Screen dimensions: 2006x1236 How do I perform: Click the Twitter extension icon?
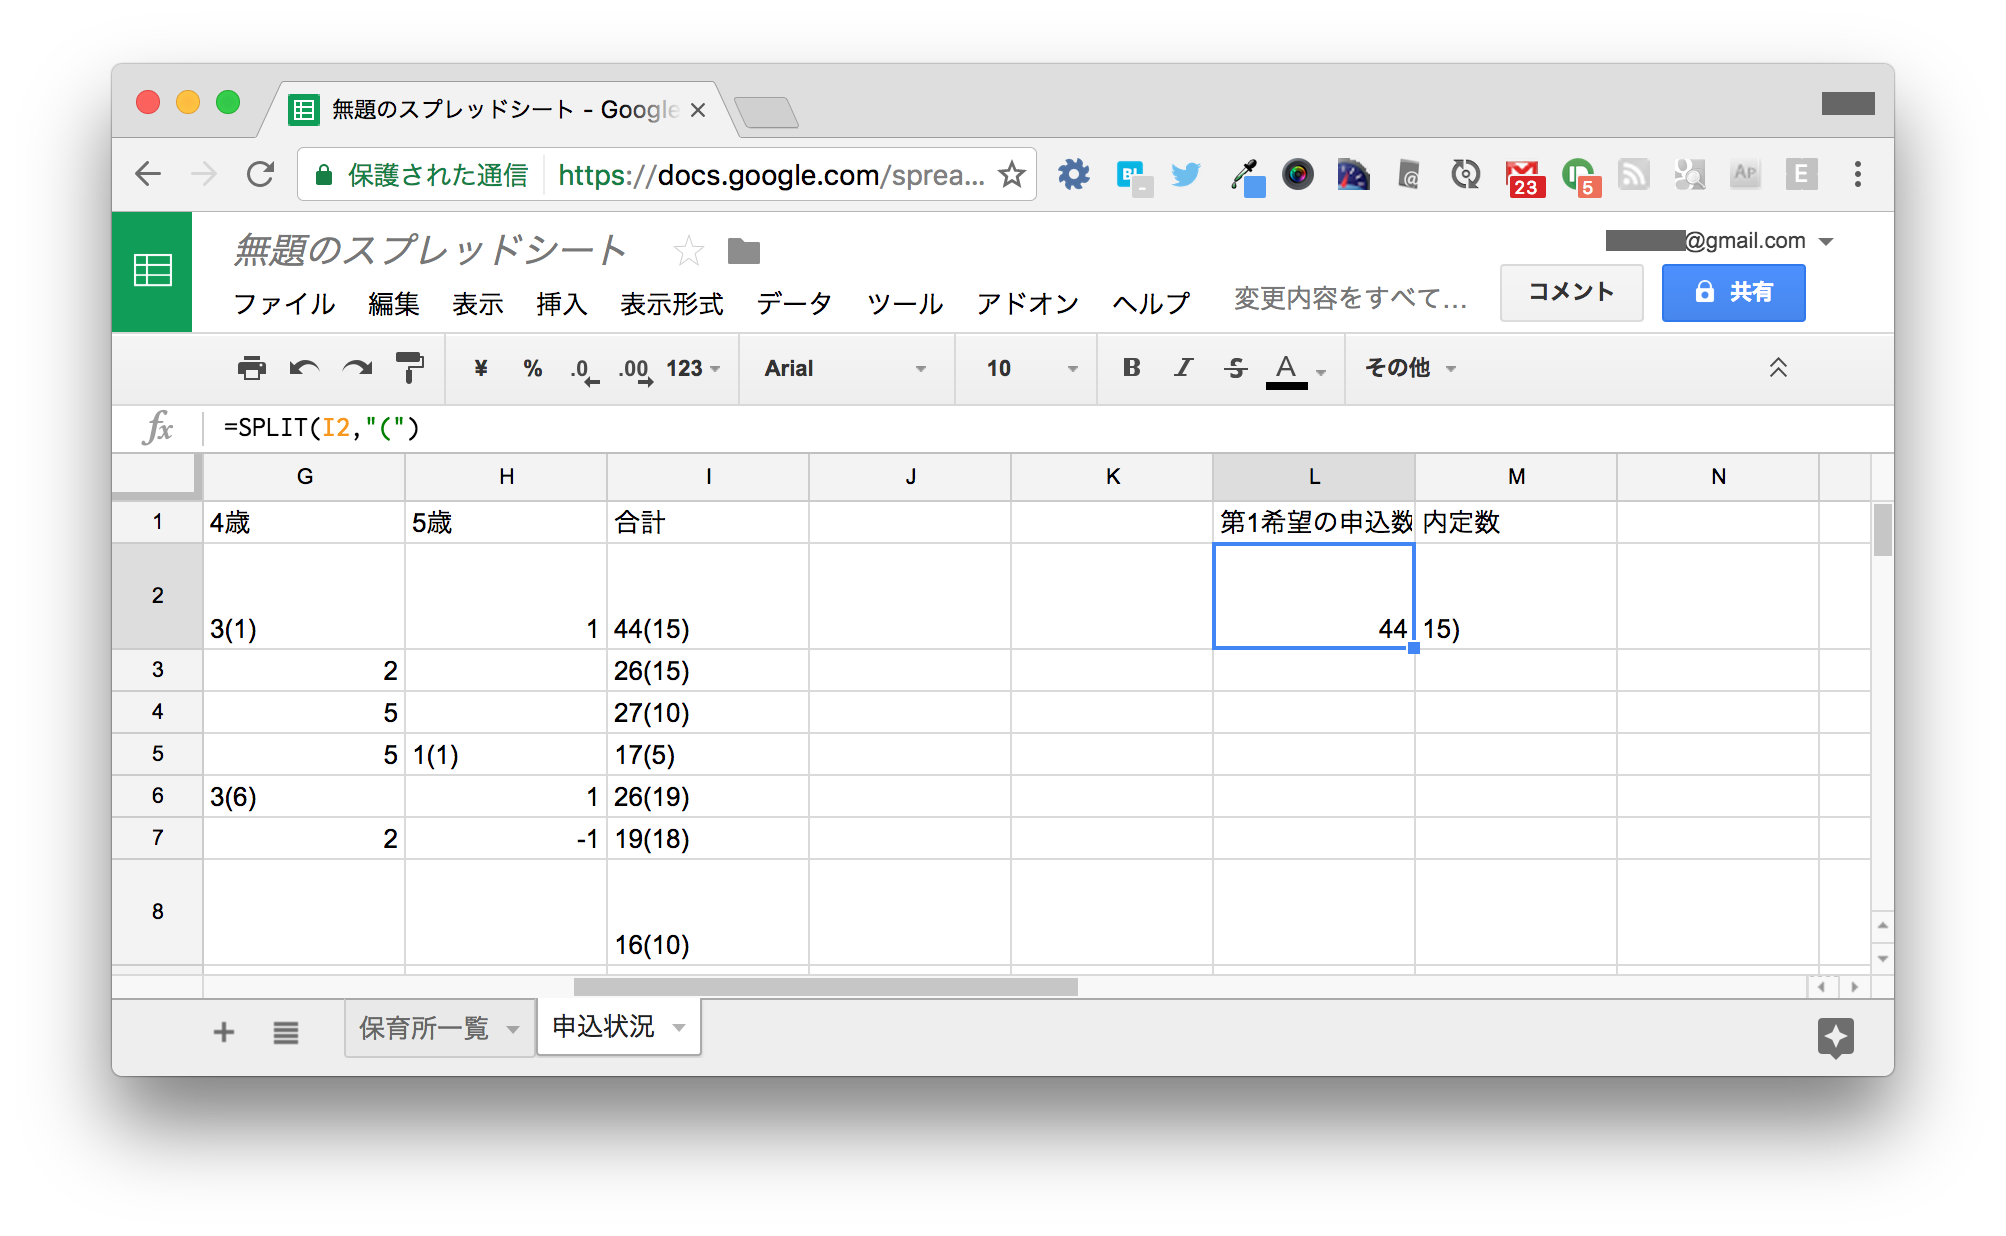(1186, 175)
